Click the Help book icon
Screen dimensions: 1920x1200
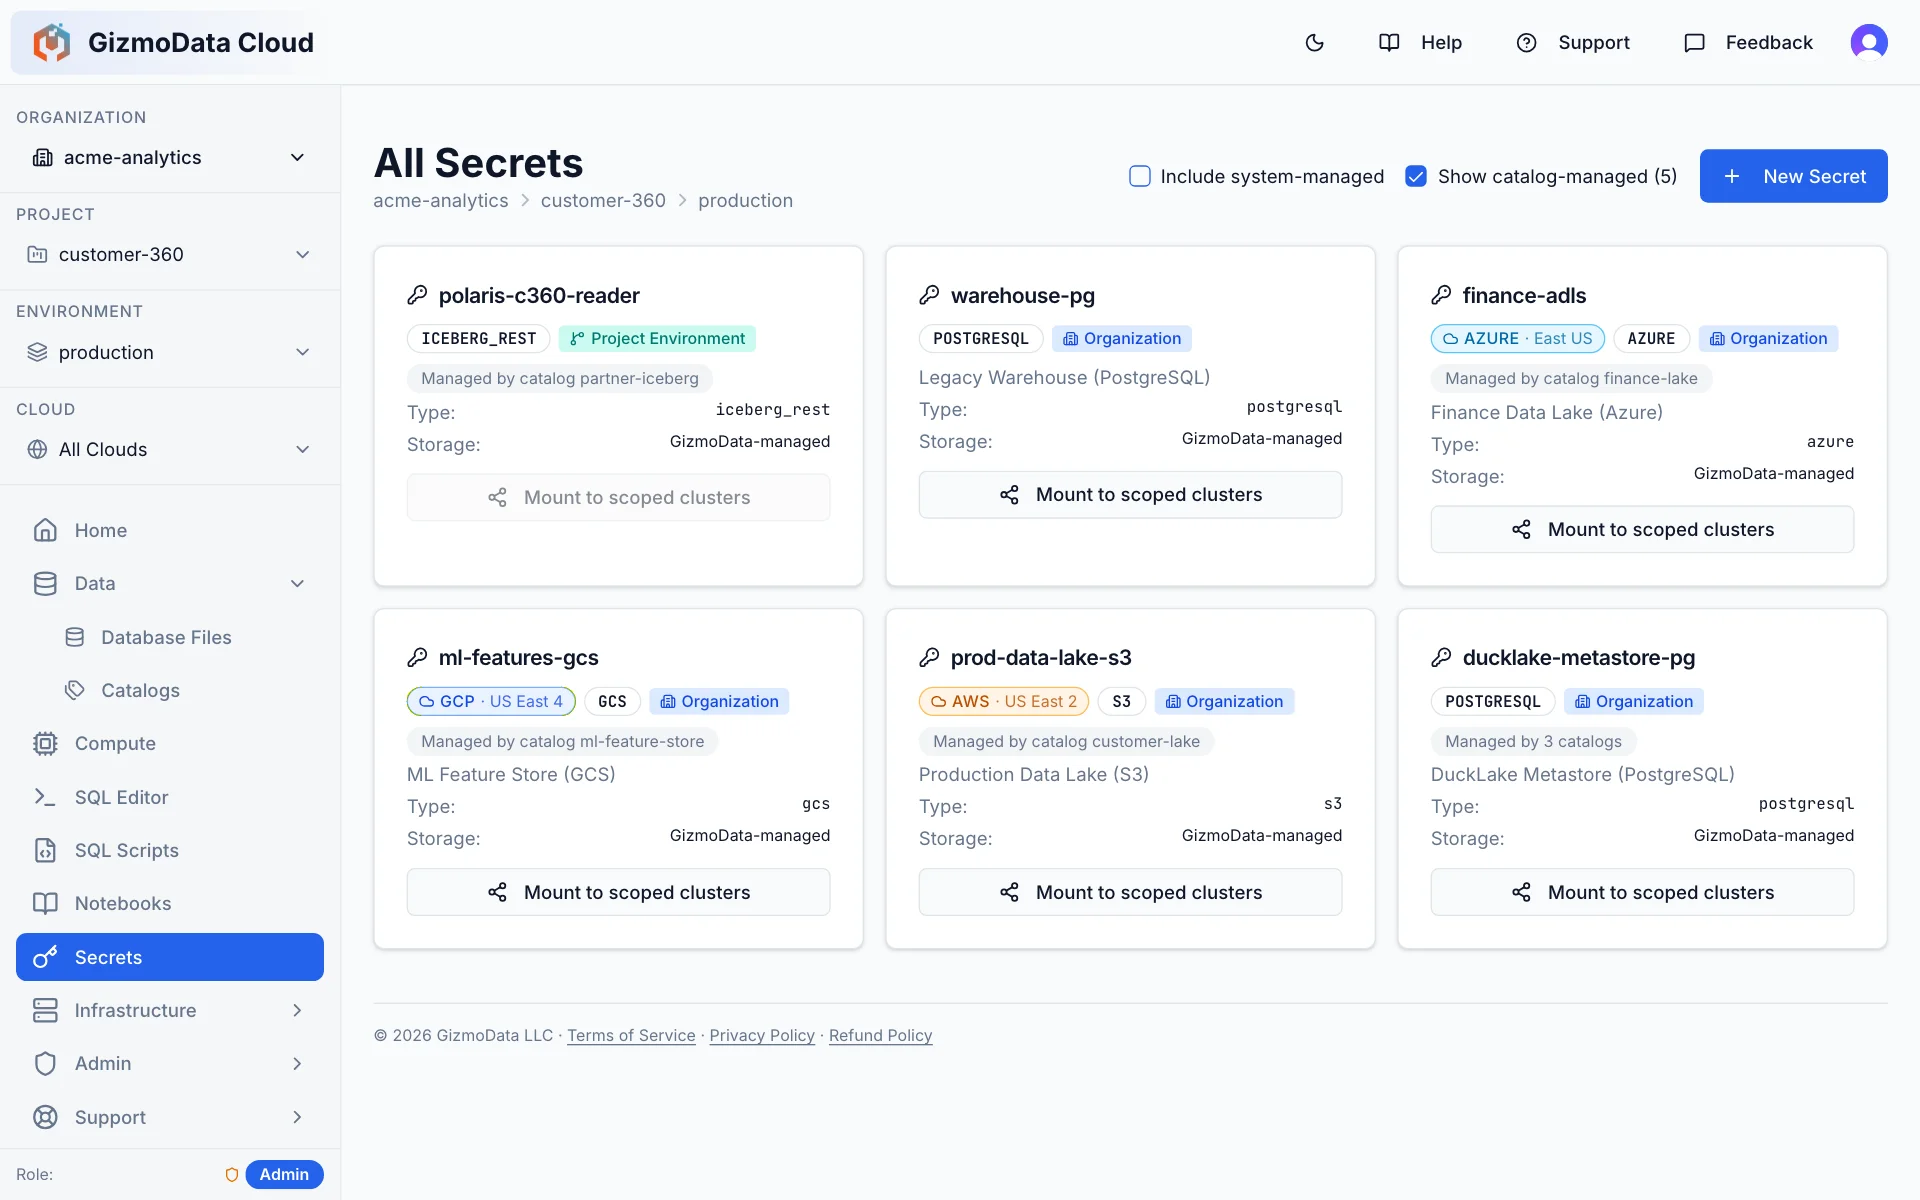tap(1389, 42)
